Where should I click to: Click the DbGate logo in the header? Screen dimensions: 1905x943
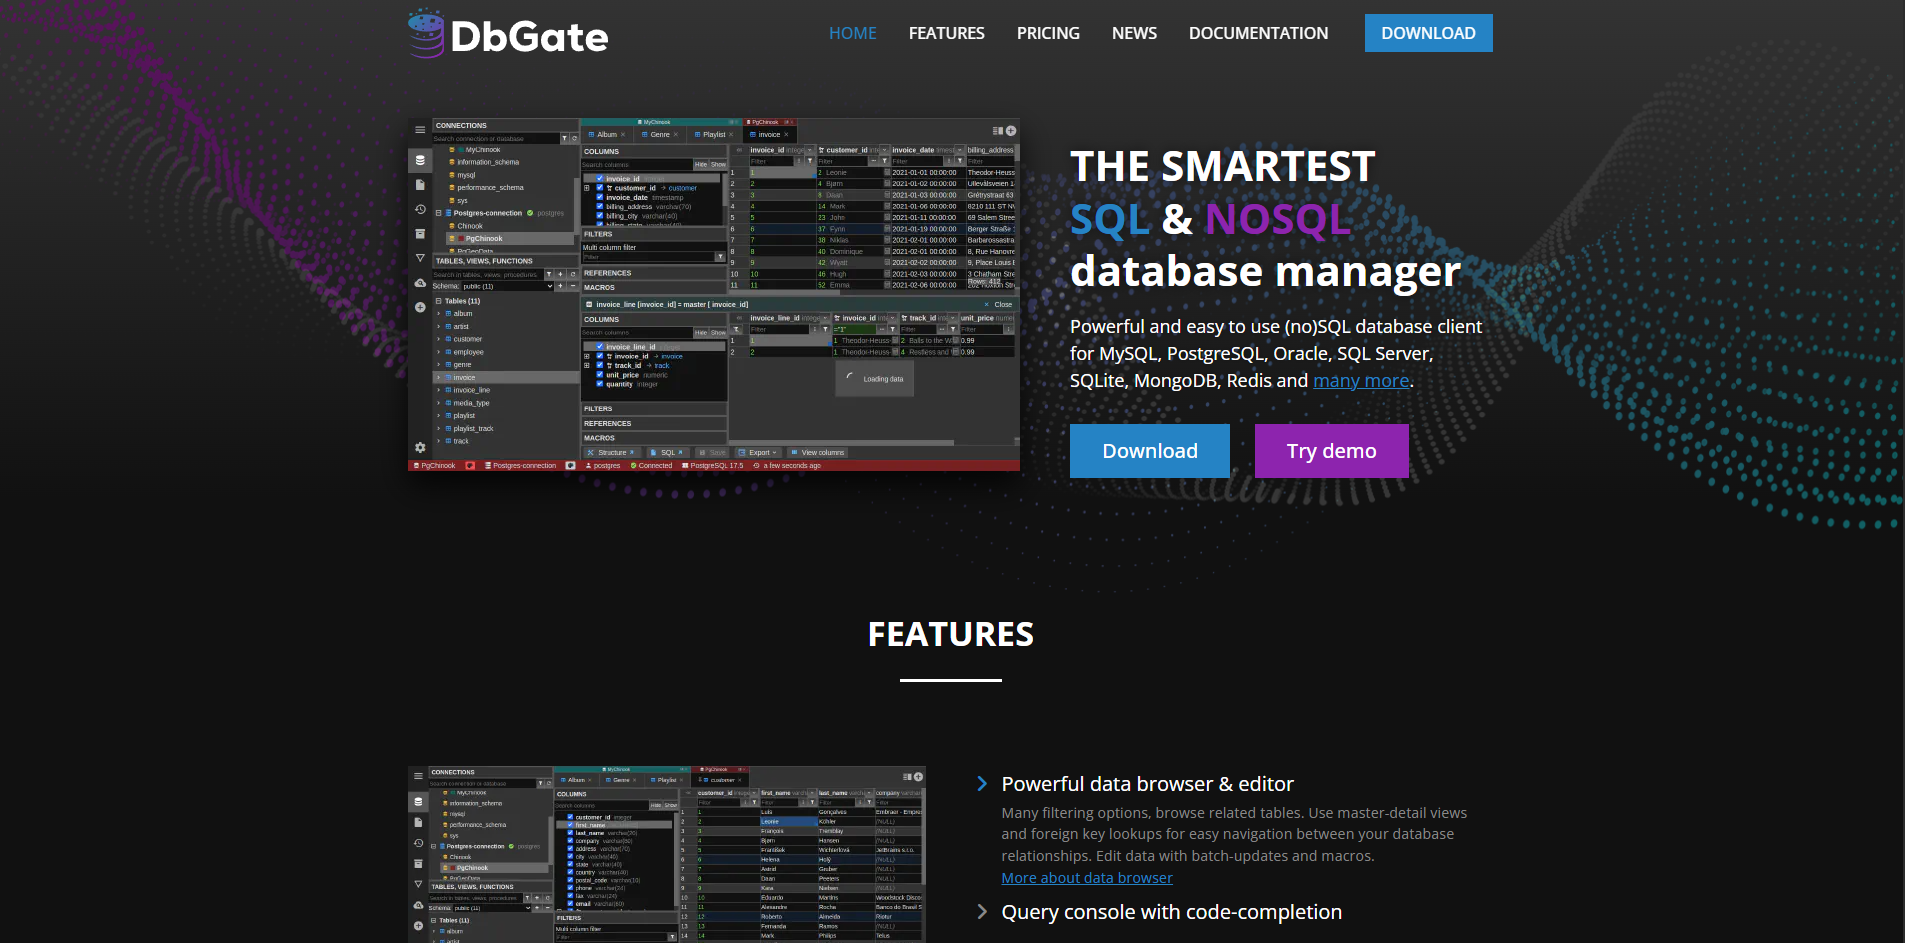coord(508,33)
